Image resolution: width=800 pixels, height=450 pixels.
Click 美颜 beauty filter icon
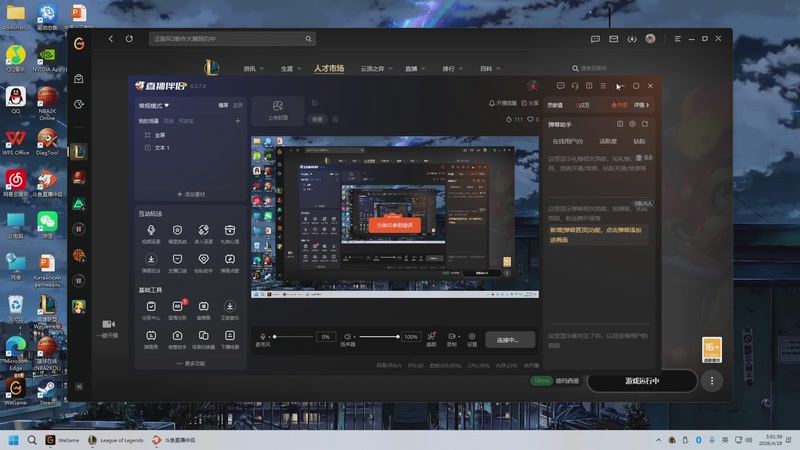432,339
